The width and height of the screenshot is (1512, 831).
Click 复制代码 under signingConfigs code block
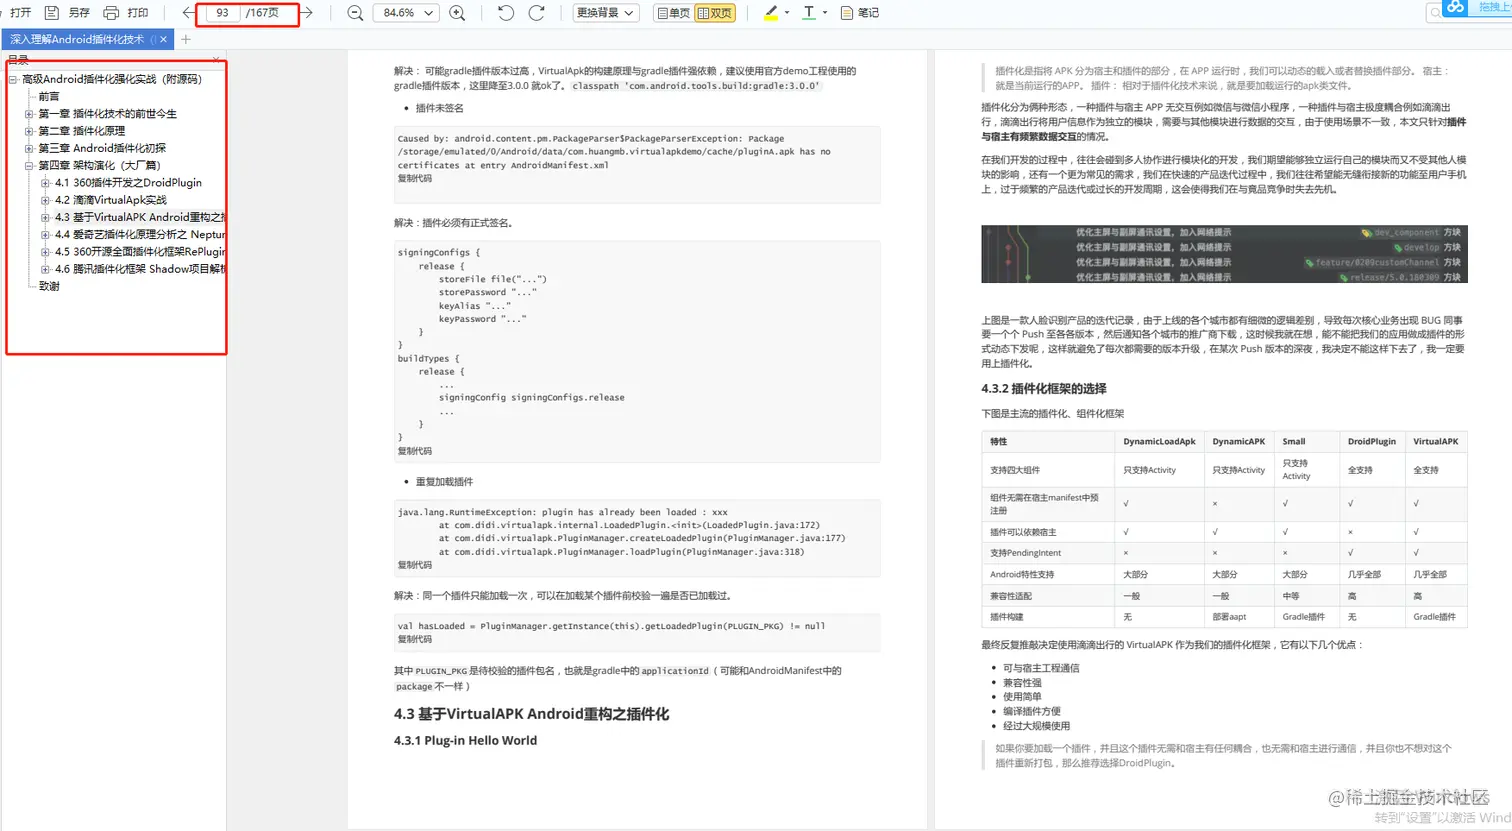pyautogui.click(x=415, y=450)
